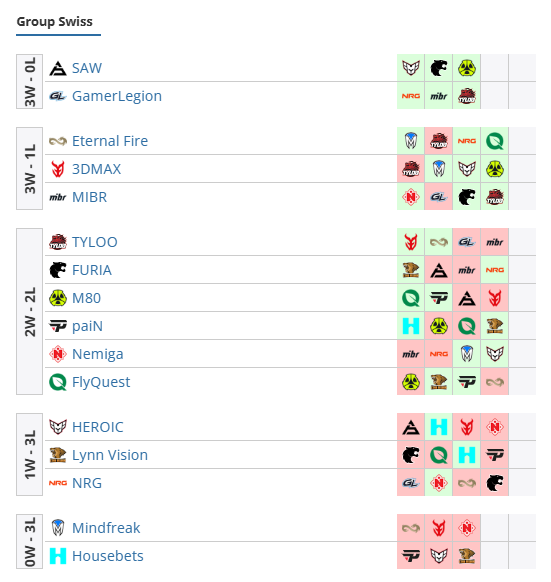Click the Housebets cyan H logo beside name
The image size is (551, 582).
tap(58, 556)
